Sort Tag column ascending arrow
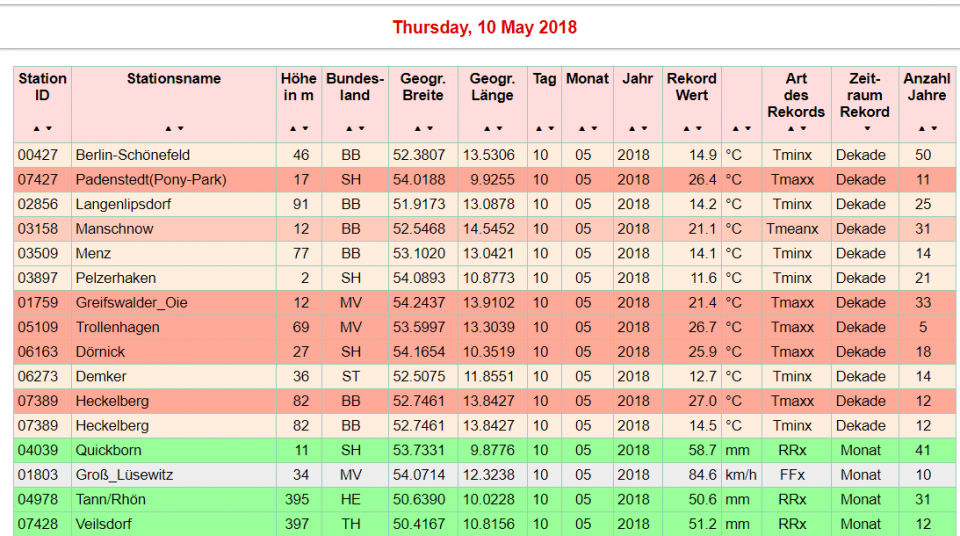The width and height of the screenshot is (960, 536). (x=539, y=129)
